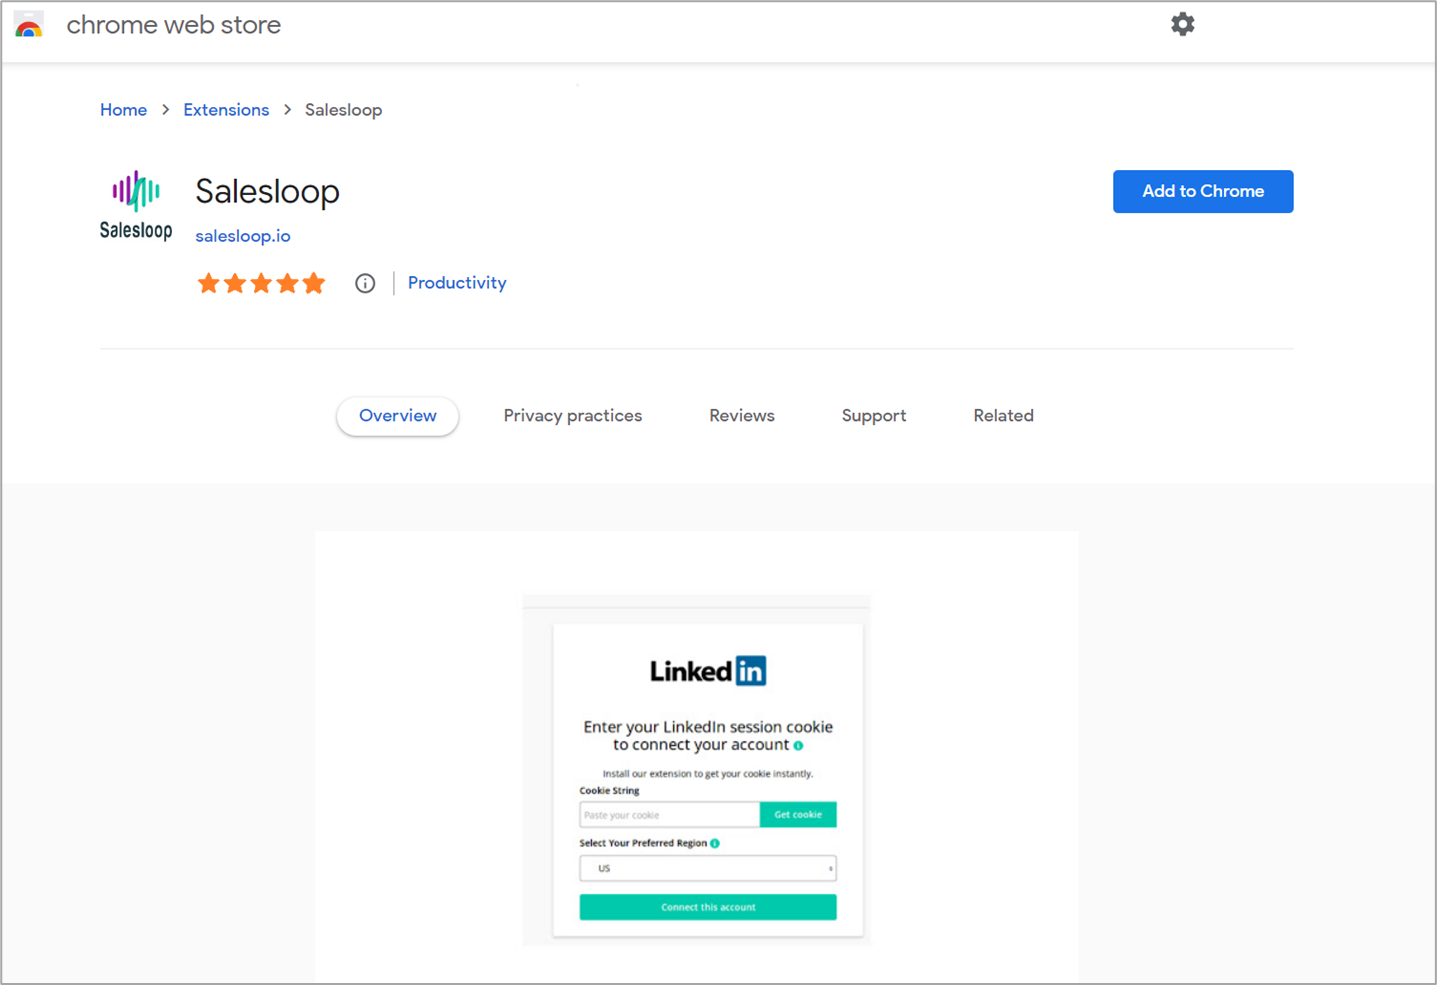
Task: Expand the breadcrumb arrow after Extensions
Action: (x=287, y=109)
